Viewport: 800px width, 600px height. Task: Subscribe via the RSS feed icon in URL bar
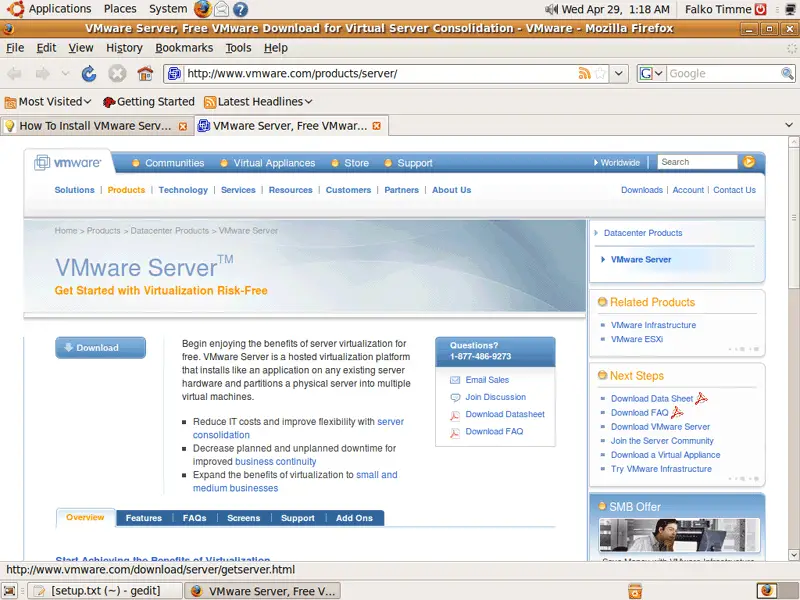[x=584, y=73]
